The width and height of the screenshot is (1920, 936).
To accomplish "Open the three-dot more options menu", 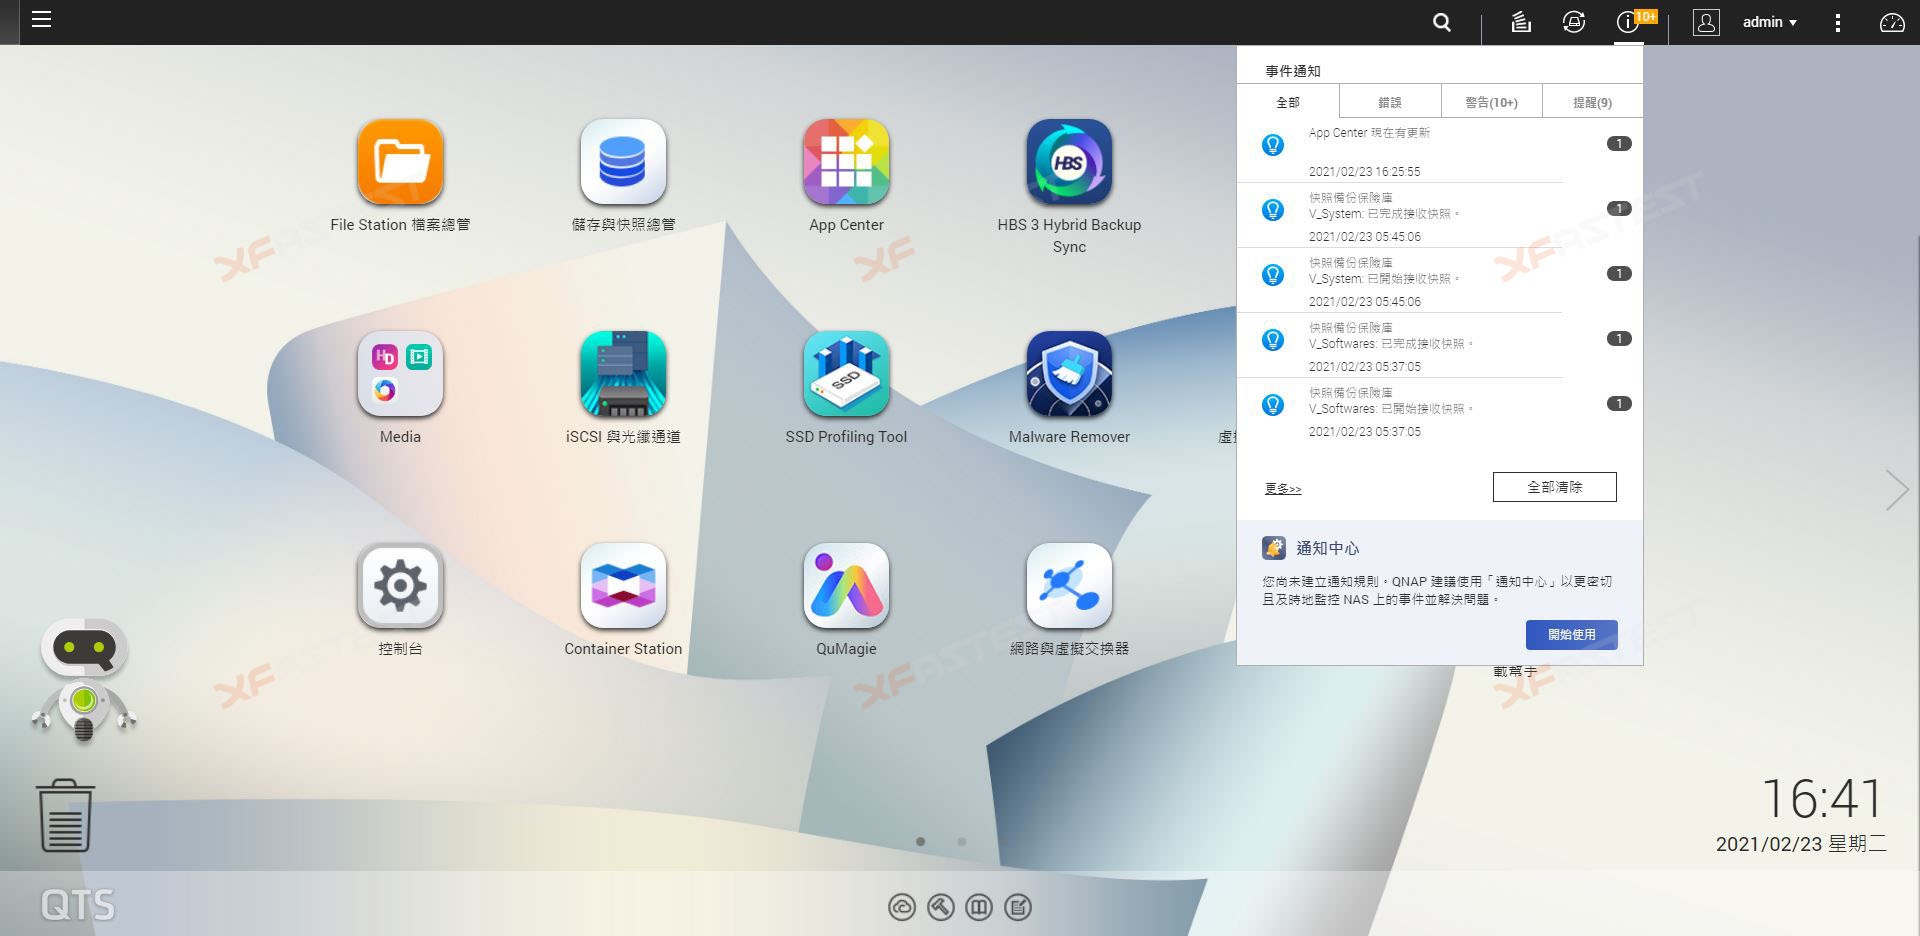I will pyautogui.click(x=1837, y=22).
